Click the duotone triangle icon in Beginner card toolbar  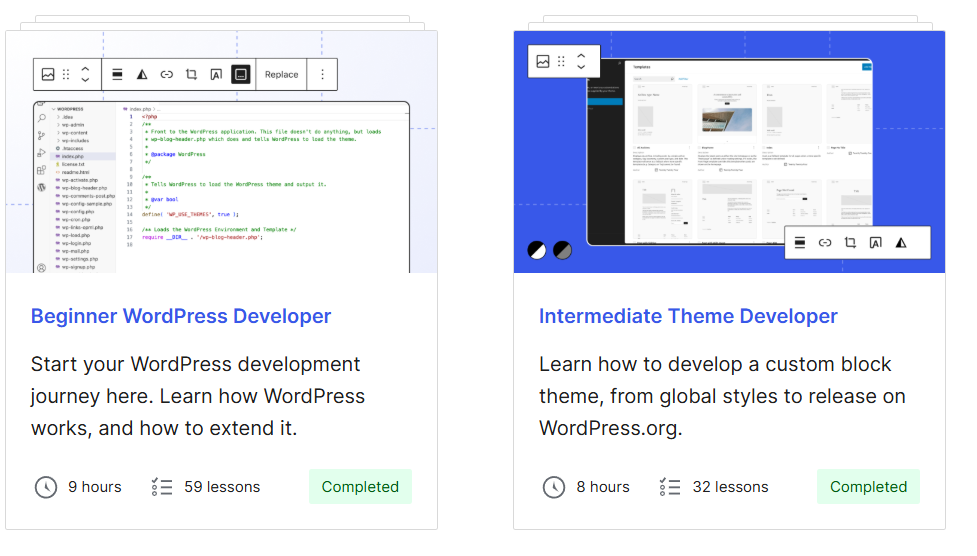point(142,75)
